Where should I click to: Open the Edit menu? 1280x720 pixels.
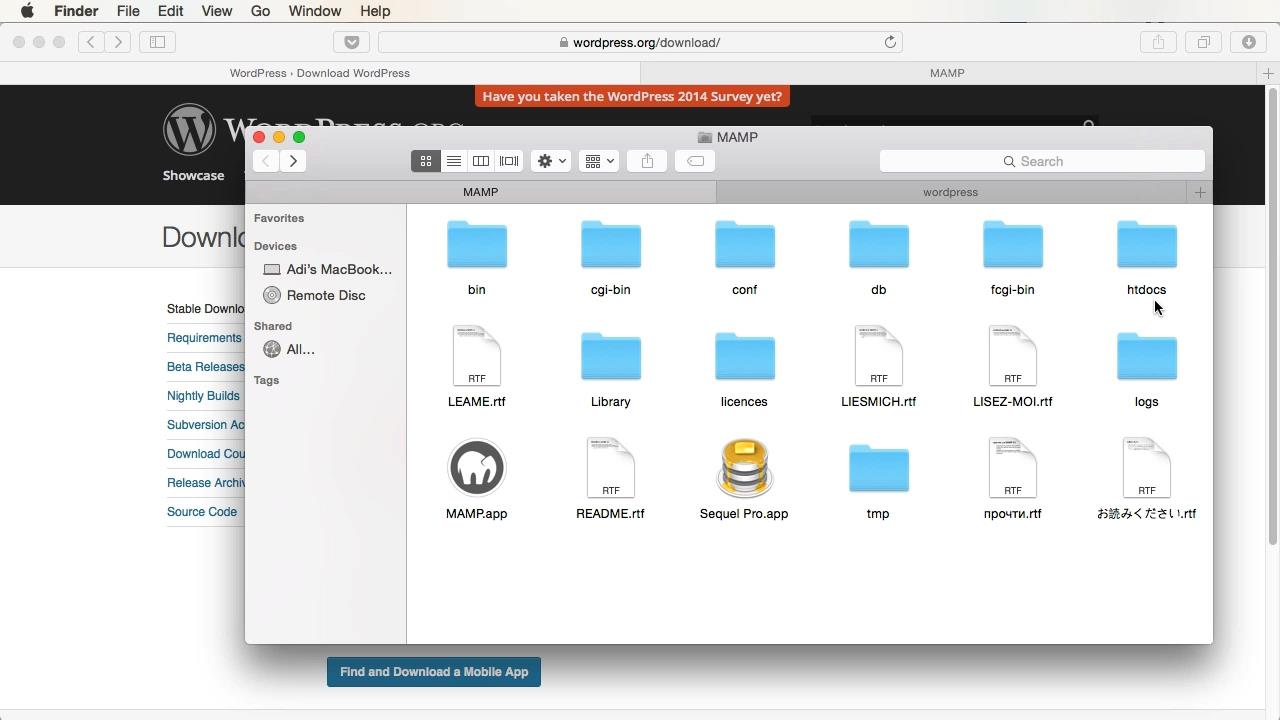170,11
